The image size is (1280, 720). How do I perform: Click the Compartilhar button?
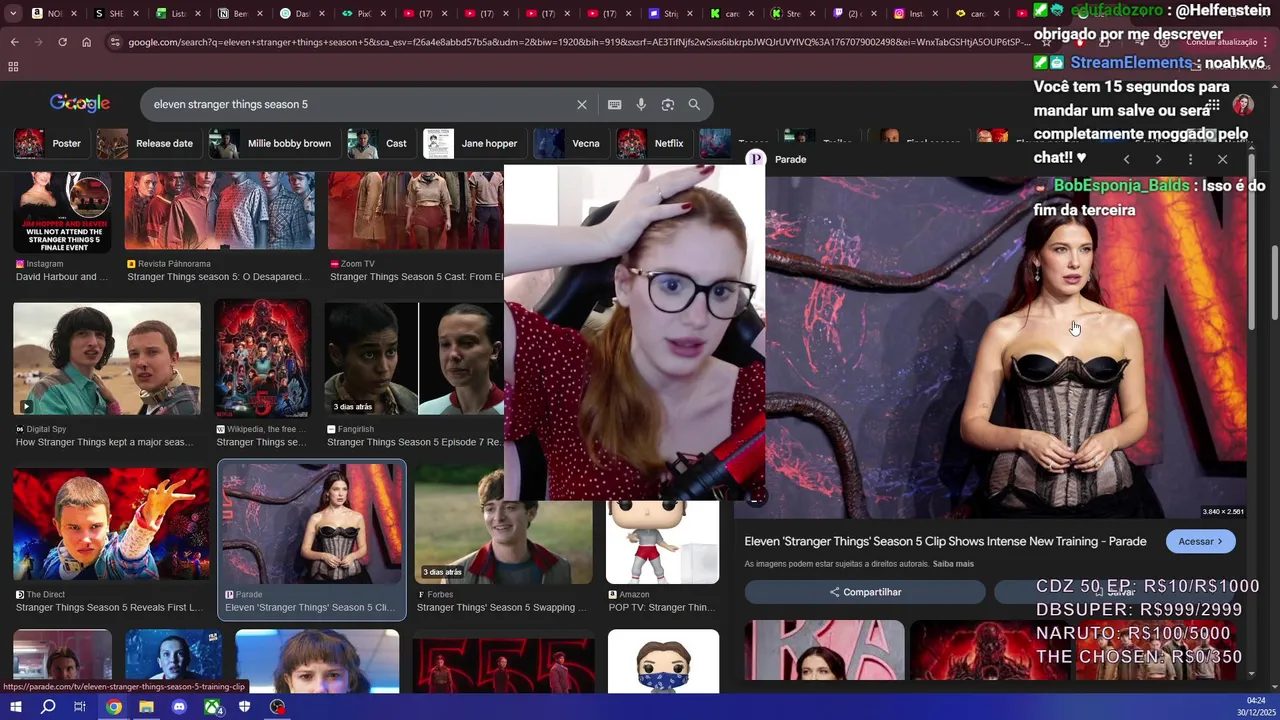click(x=865, y=592)
